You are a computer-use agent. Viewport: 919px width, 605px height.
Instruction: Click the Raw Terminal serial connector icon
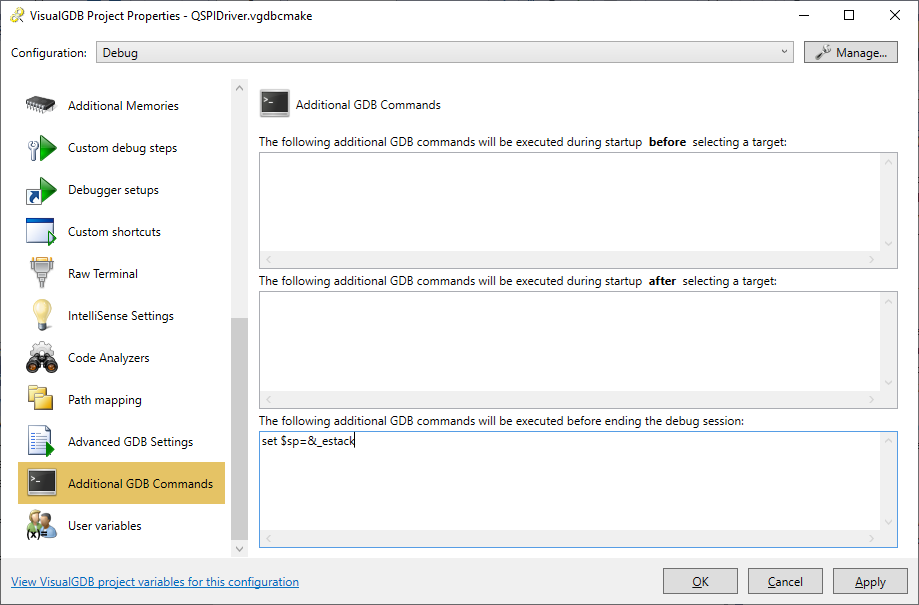point(41,273)
